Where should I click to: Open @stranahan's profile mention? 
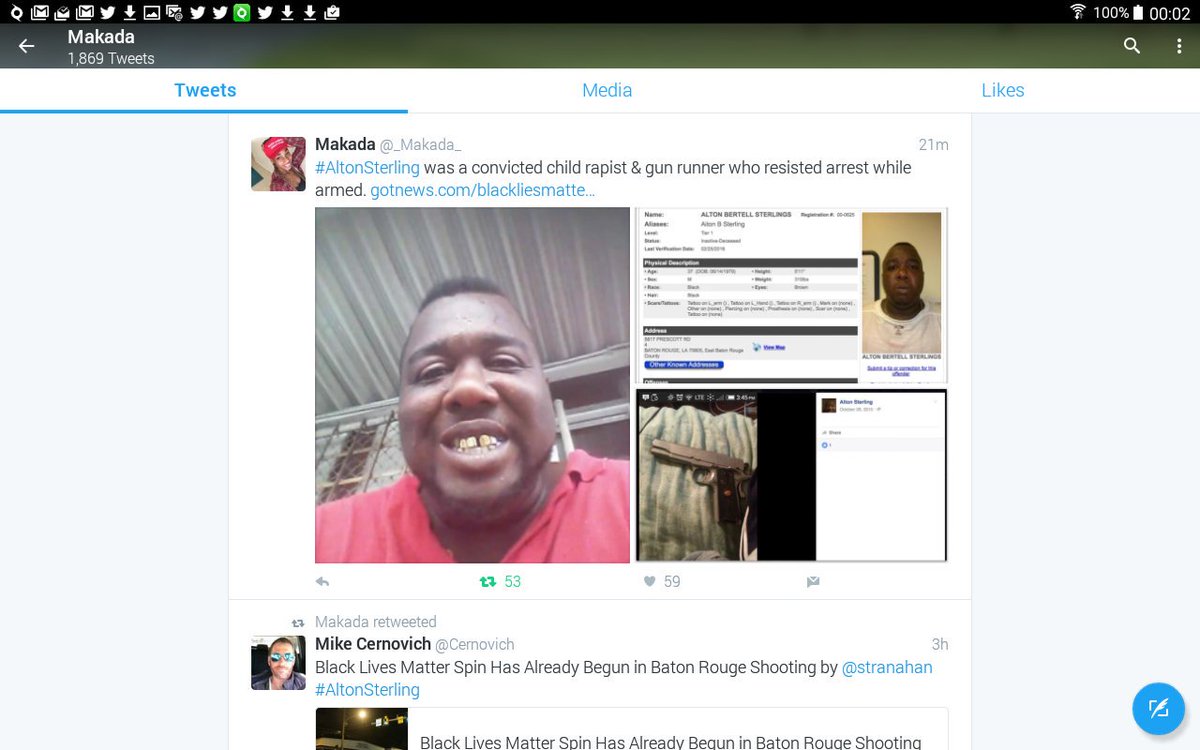(887, 668)
